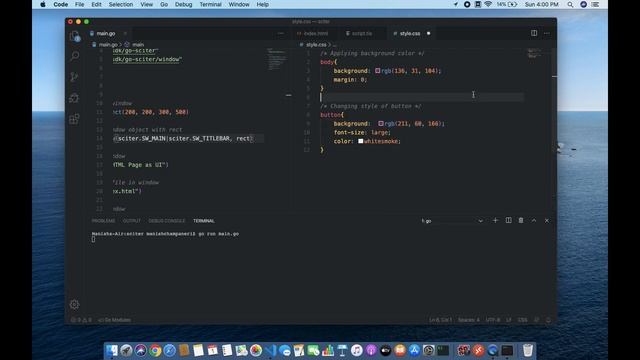Viewport: 640px width, 360px height.
Task: Open More Actions for right editor group
Action: pyautogui.click(x=547, y=33)
